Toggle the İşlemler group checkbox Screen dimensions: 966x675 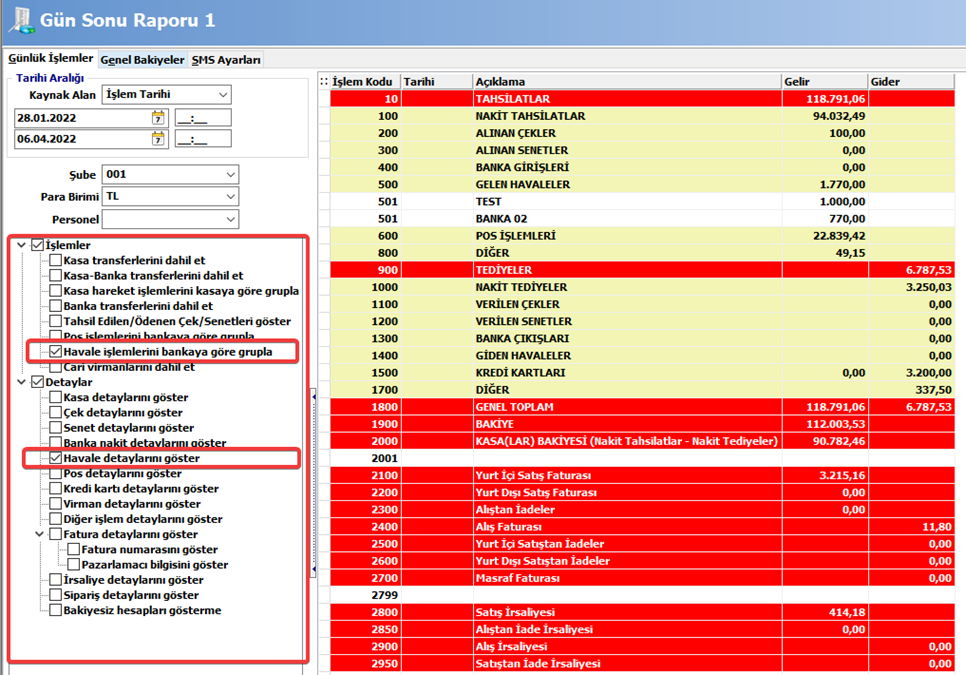pyautogui.click(x=38, y=245)
